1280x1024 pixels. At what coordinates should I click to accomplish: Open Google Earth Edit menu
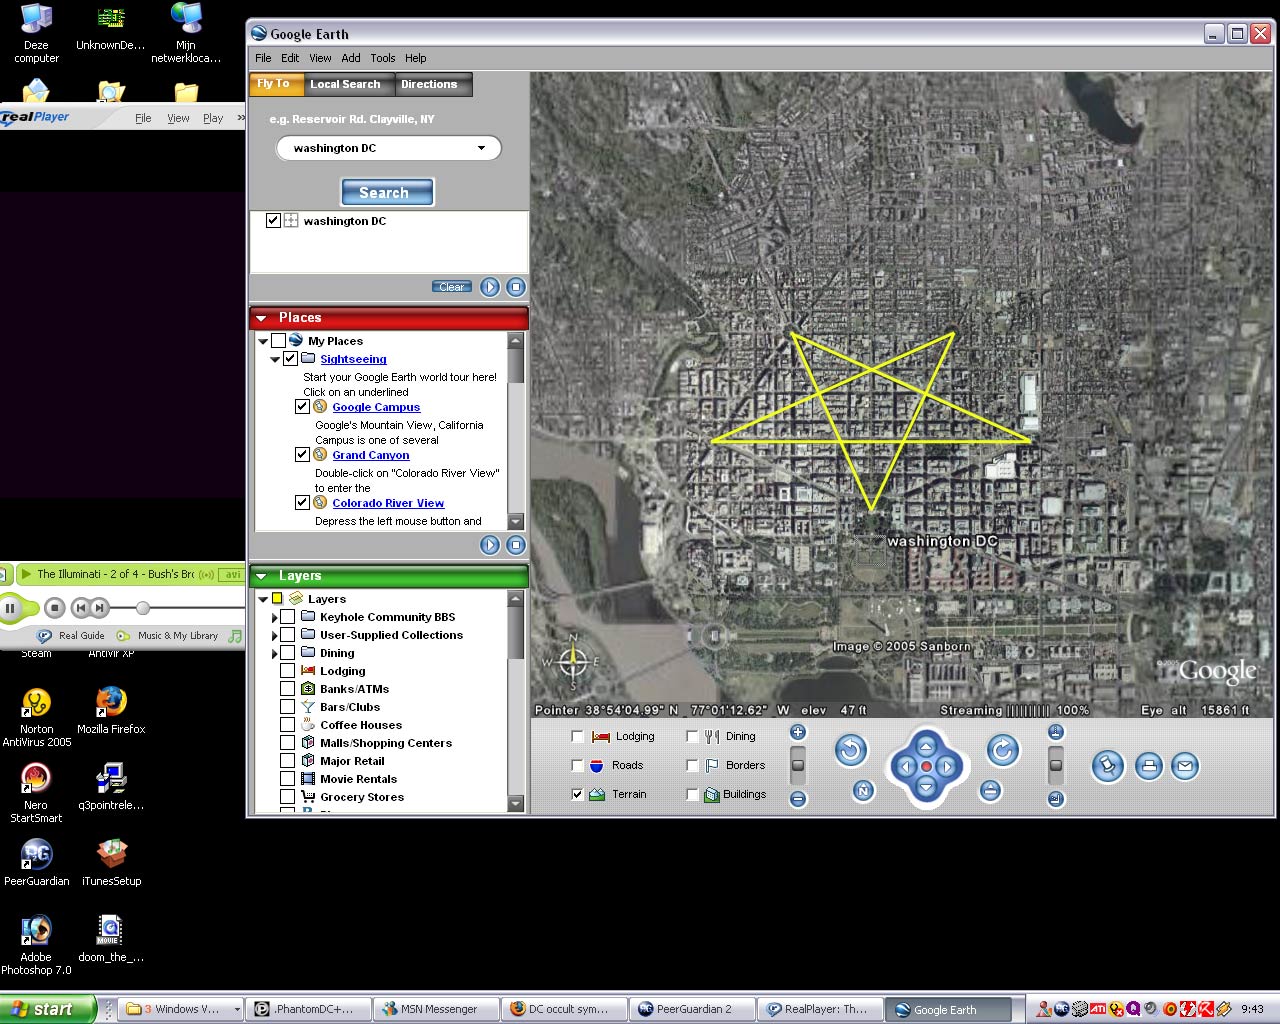pyautogui.click(x=290, y=58)
